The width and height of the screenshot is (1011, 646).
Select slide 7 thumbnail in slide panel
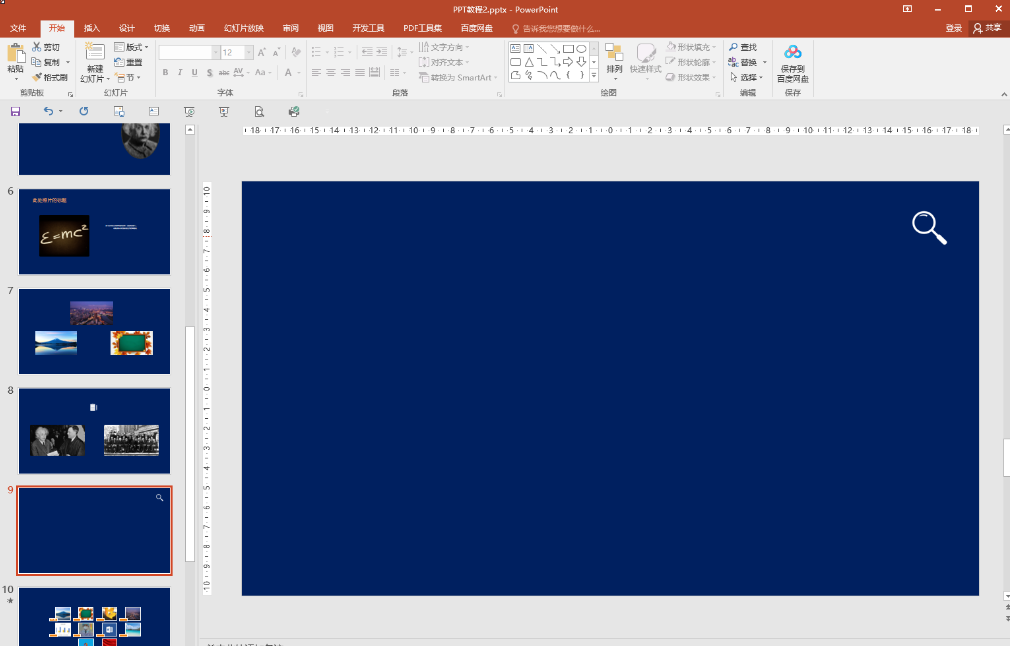point(94,331)
